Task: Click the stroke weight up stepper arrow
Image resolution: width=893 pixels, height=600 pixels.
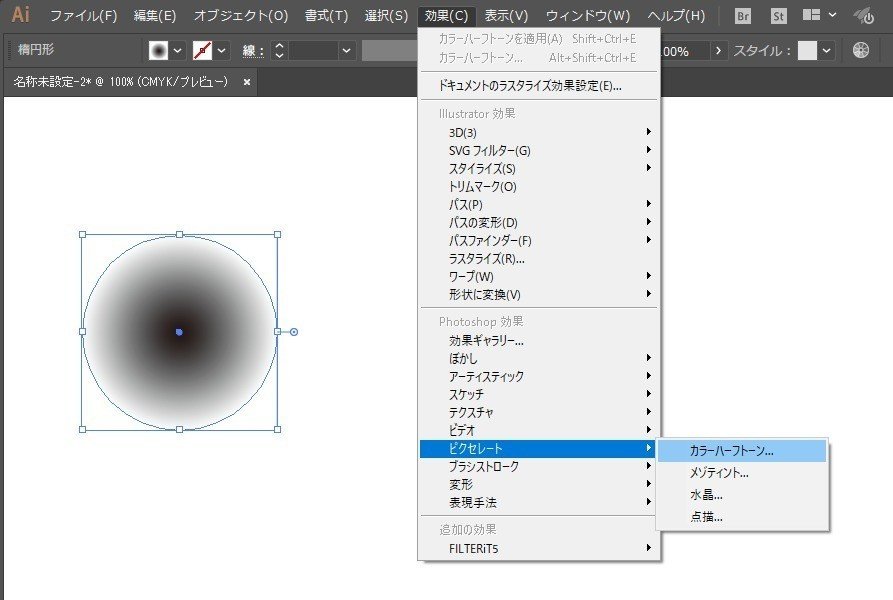Action: tap(279, 44)
